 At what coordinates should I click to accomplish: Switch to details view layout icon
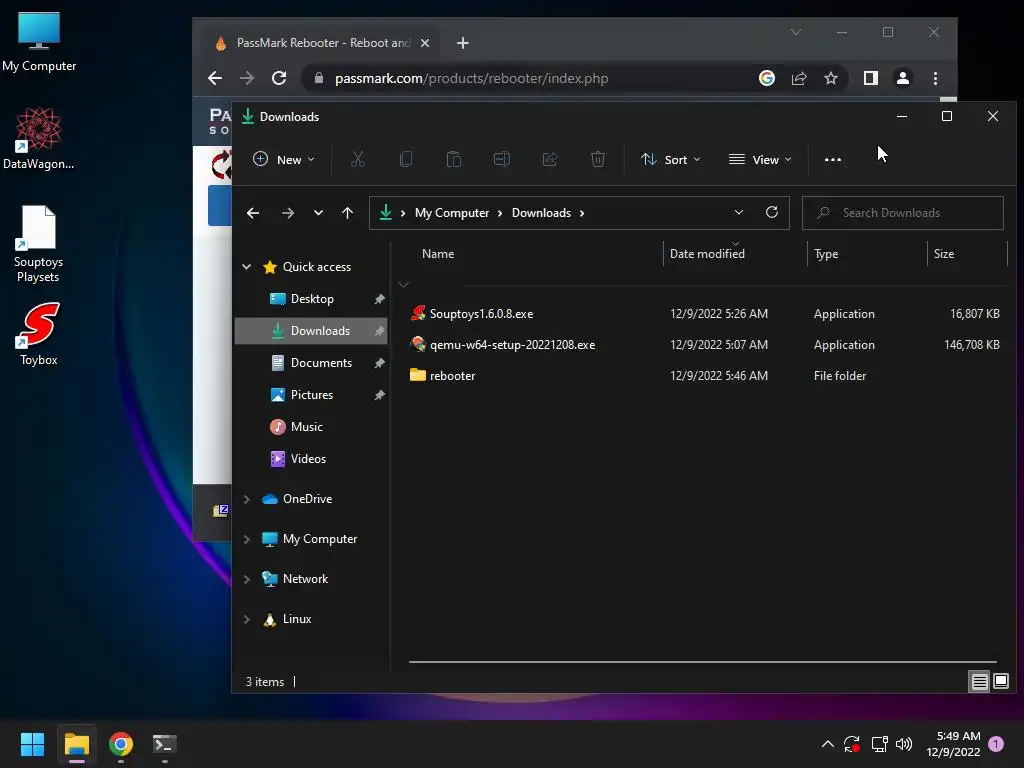click(979, 682)
